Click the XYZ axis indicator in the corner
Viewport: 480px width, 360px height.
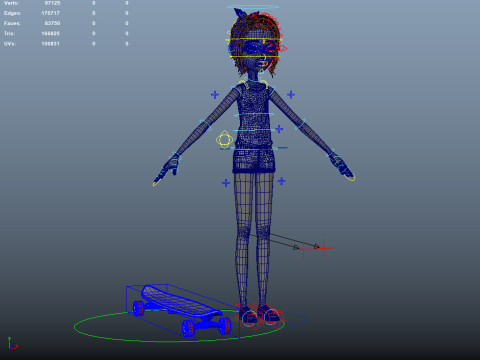click(12, 343)
